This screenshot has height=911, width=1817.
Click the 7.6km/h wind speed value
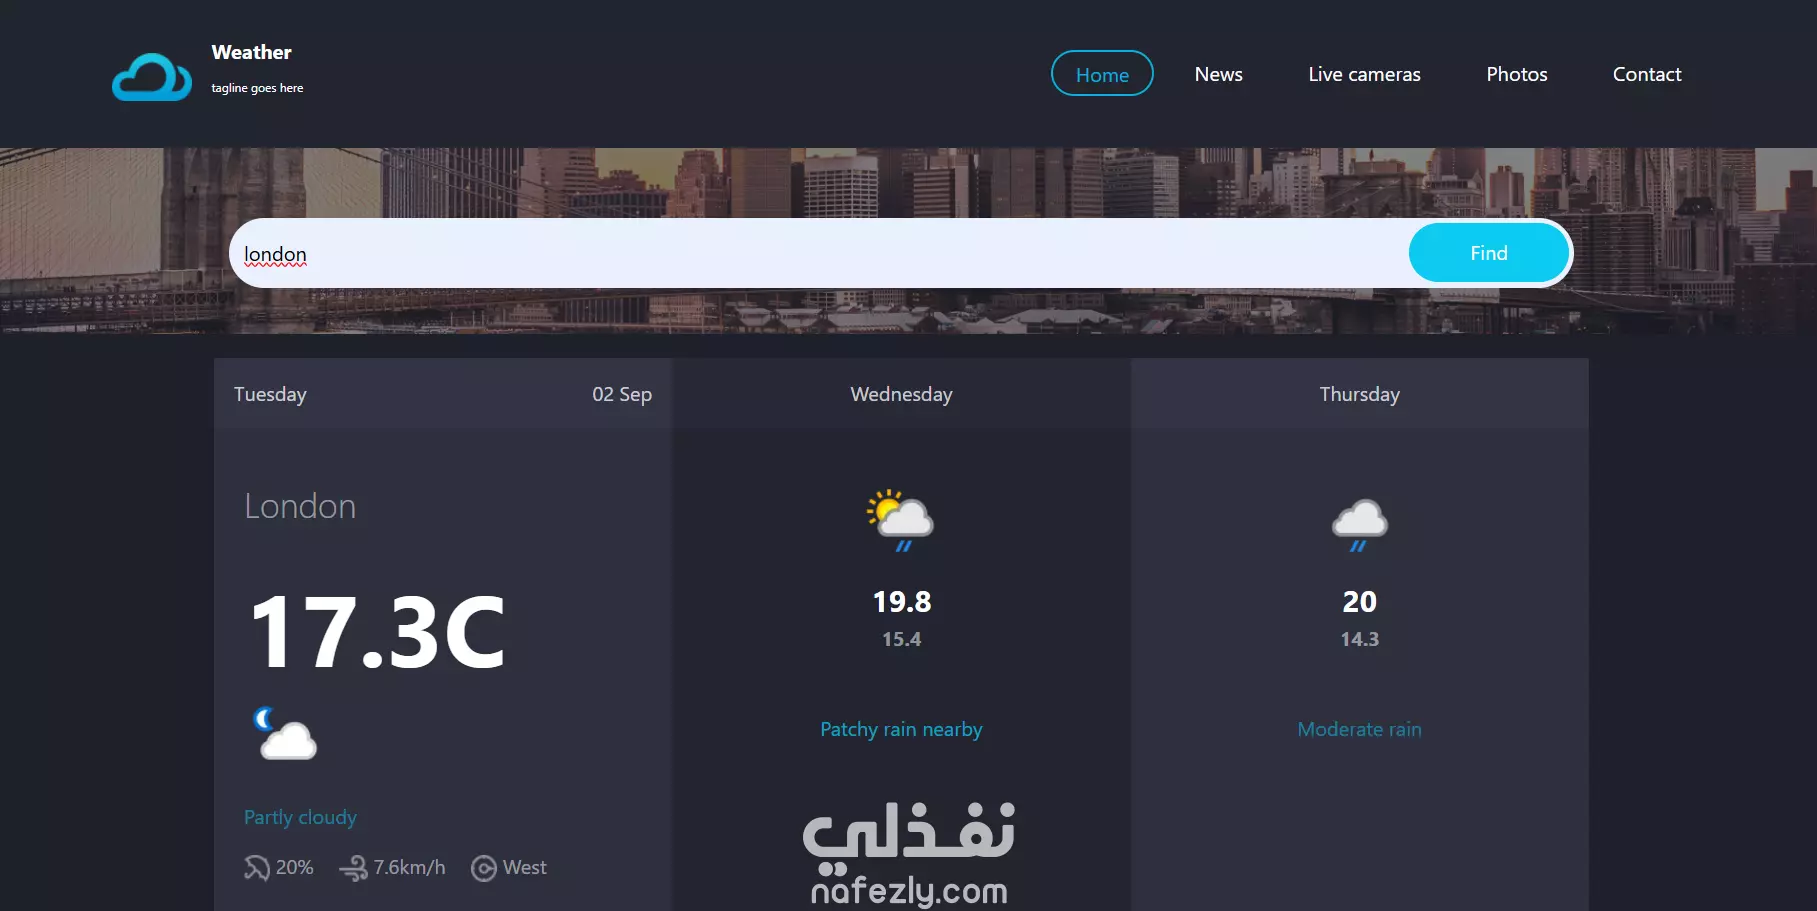tap(409, 867)
